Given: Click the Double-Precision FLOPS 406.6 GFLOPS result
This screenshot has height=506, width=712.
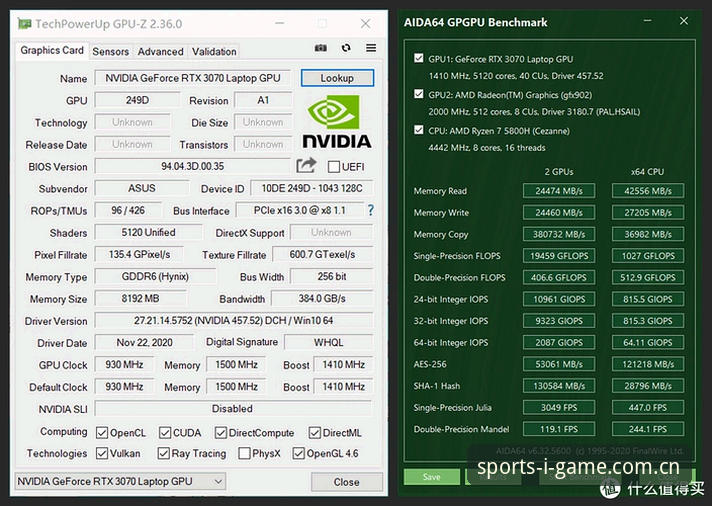Looking at the screenshot, I should click(559, 278).
